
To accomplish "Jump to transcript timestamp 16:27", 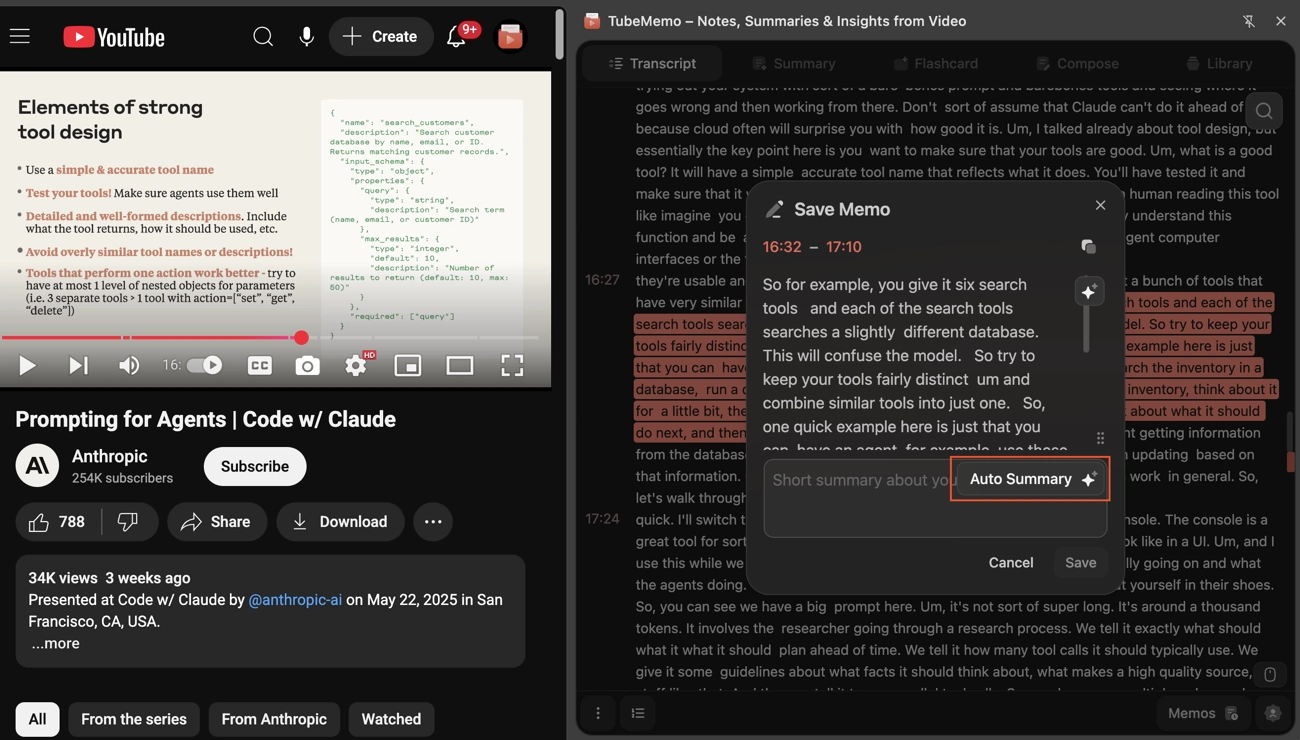I will click(x=602, y=281).
